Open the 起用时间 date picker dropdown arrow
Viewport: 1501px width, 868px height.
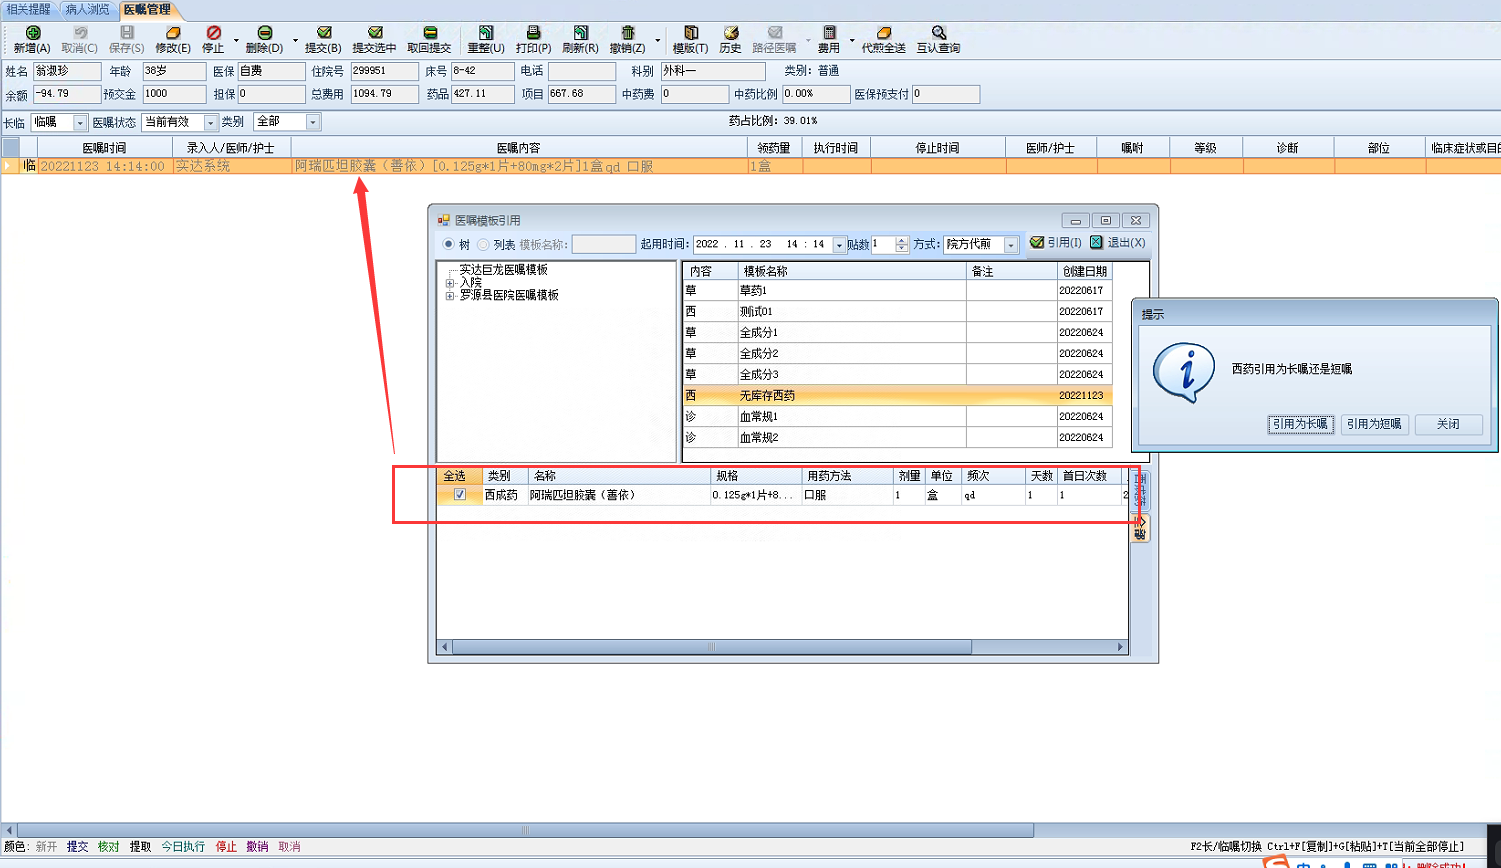pos(839,244)
